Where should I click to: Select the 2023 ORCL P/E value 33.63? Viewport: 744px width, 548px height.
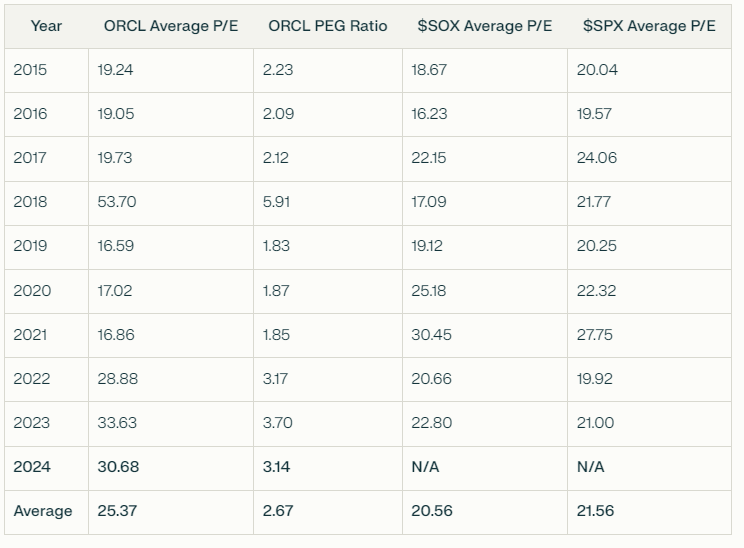point(117,423)
